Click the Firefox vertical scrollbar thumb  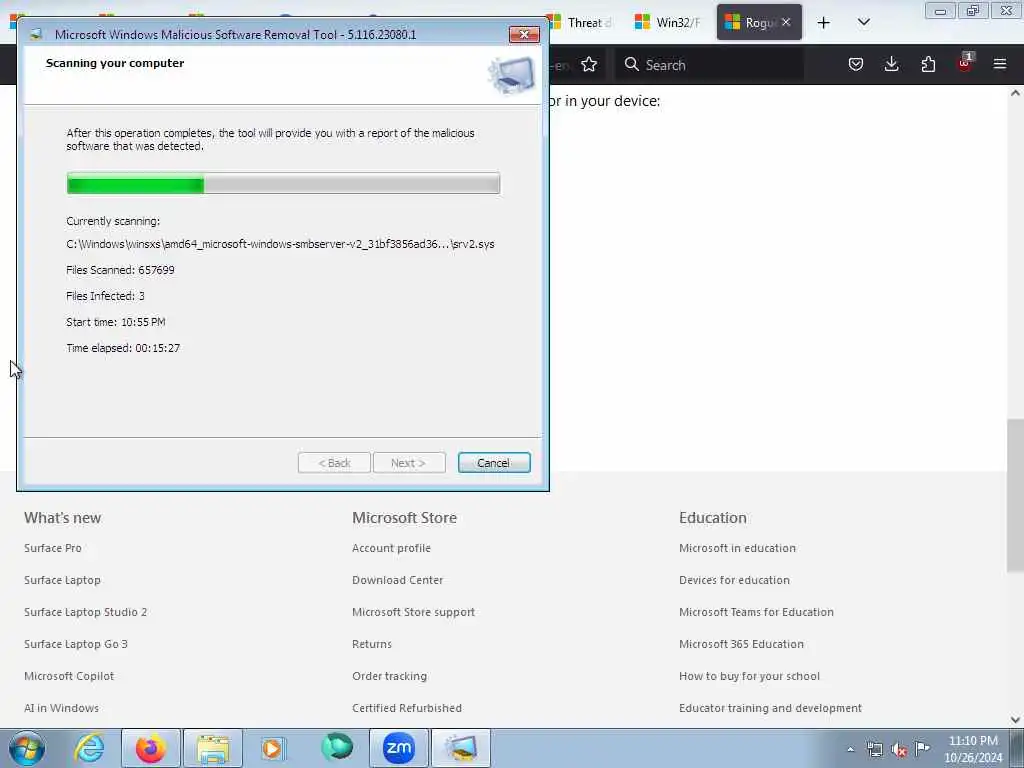coord(1015,496)
